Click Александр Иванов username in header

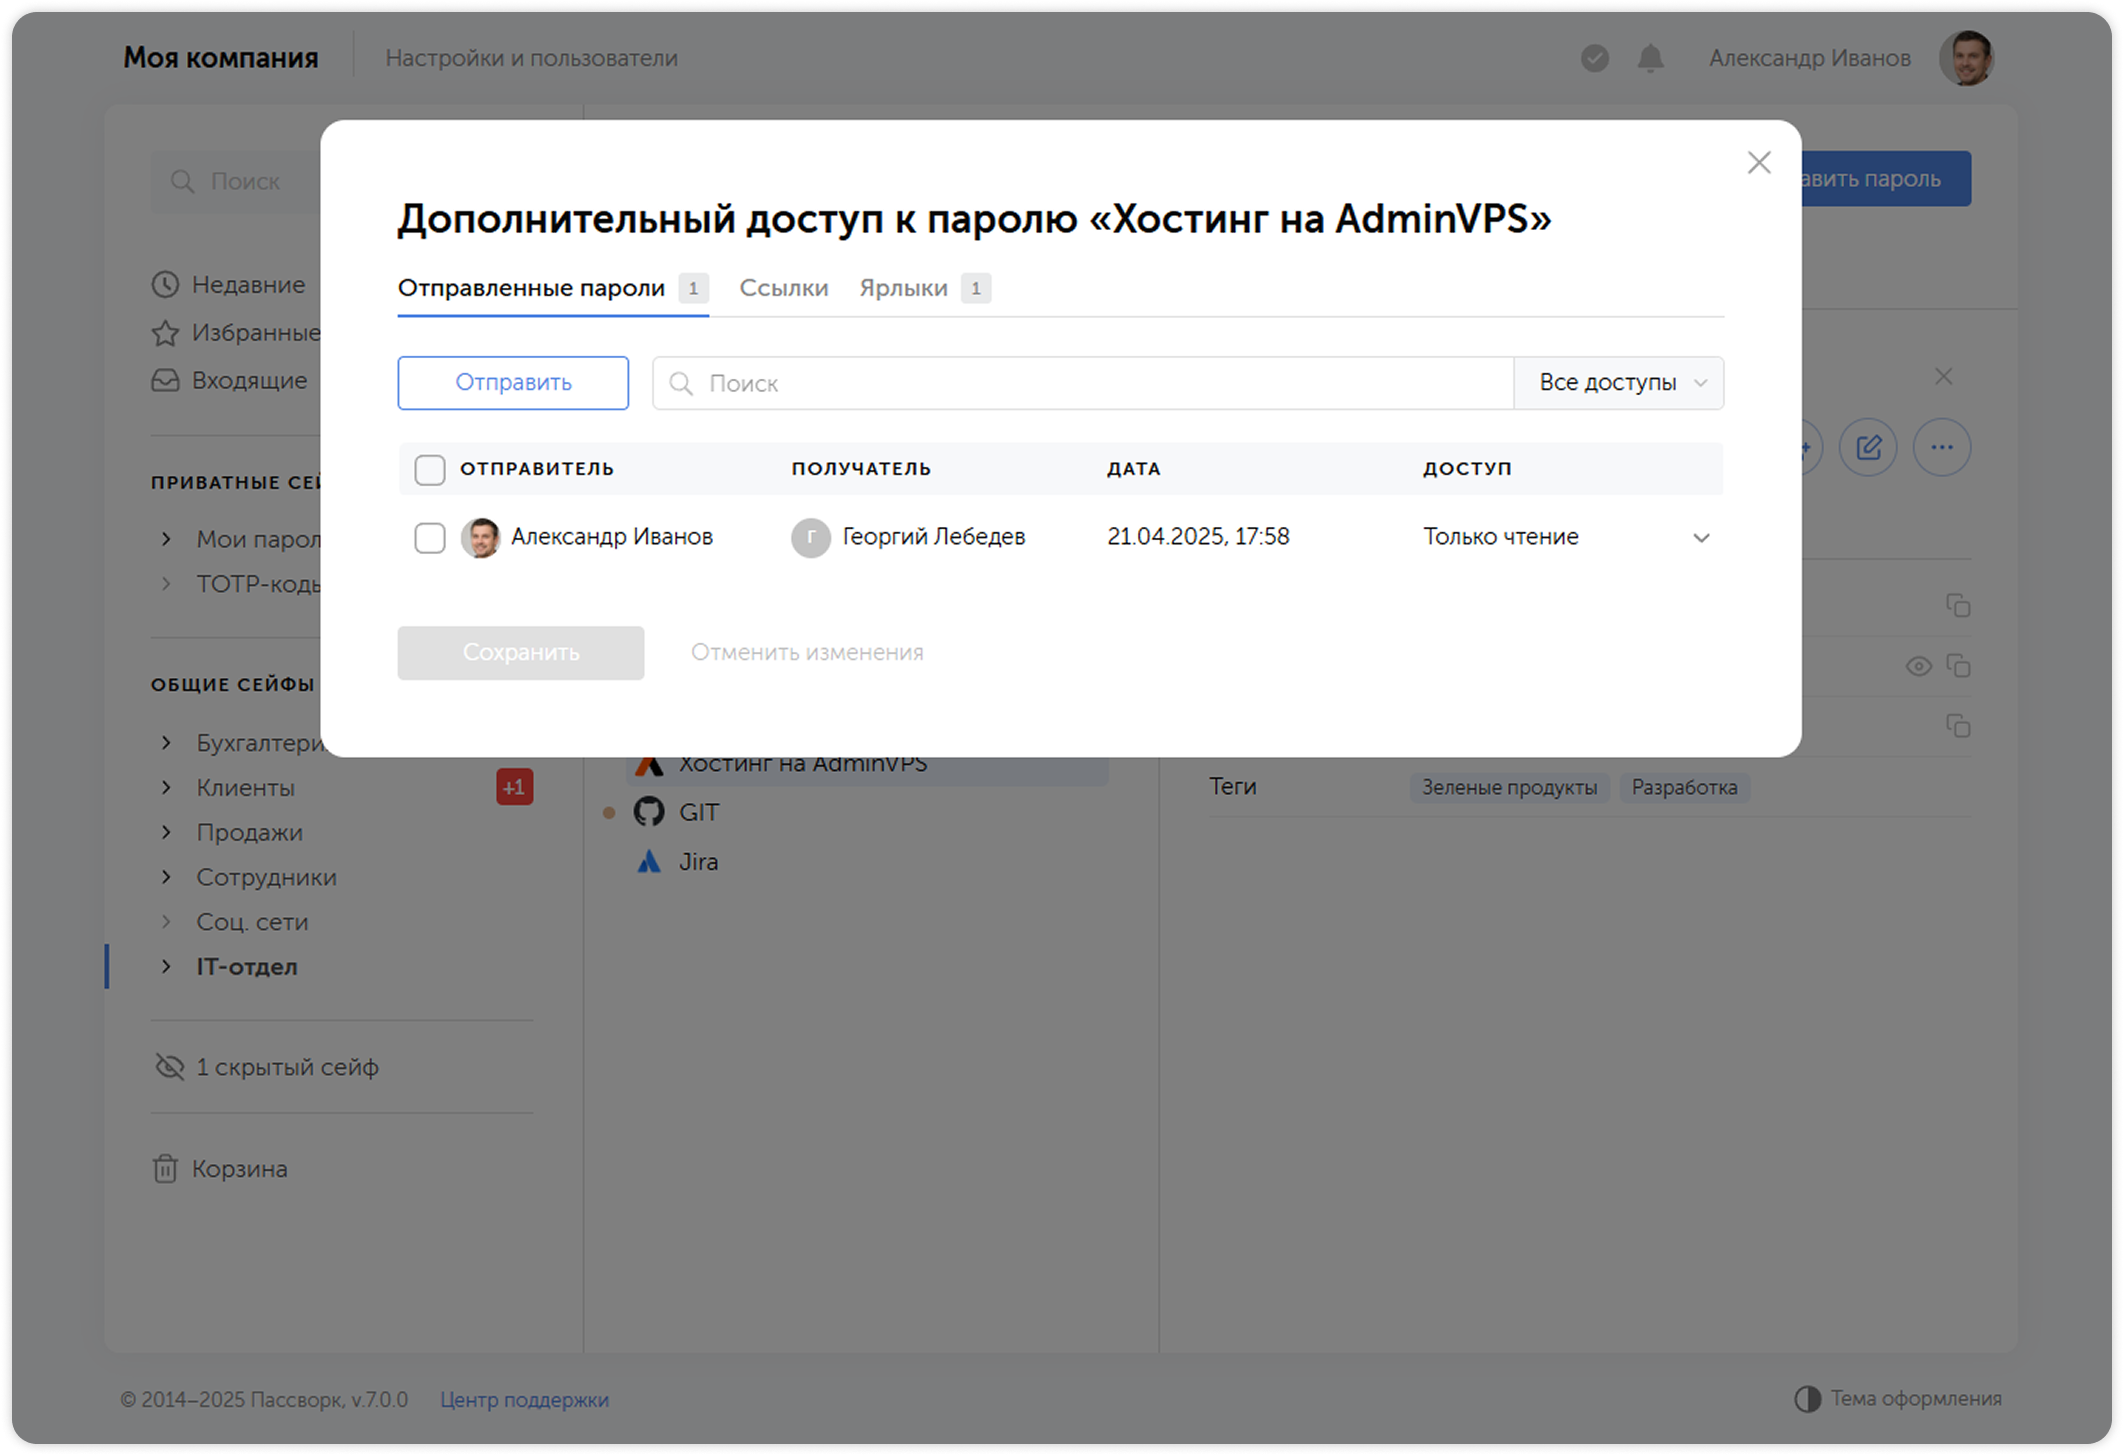coord(1809,58)
